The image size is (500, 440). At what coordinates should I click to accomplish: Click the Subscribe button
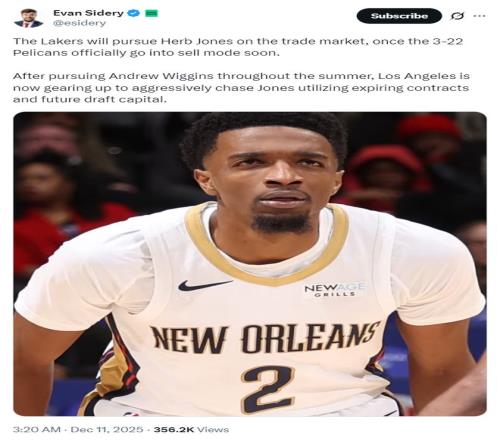pyautogui.click(x=399, y=16)
